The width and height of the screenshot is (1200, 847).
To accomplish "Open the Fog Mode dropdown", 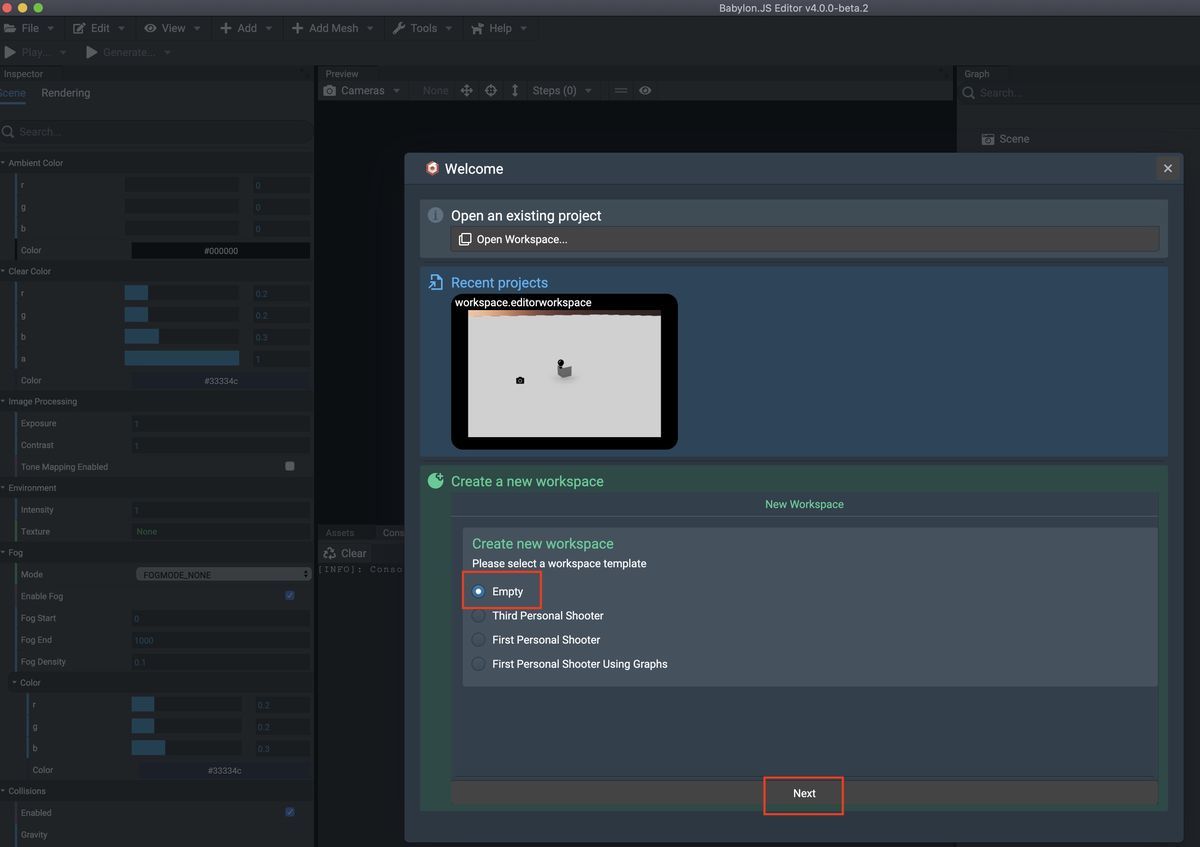I will pos(222,573).
